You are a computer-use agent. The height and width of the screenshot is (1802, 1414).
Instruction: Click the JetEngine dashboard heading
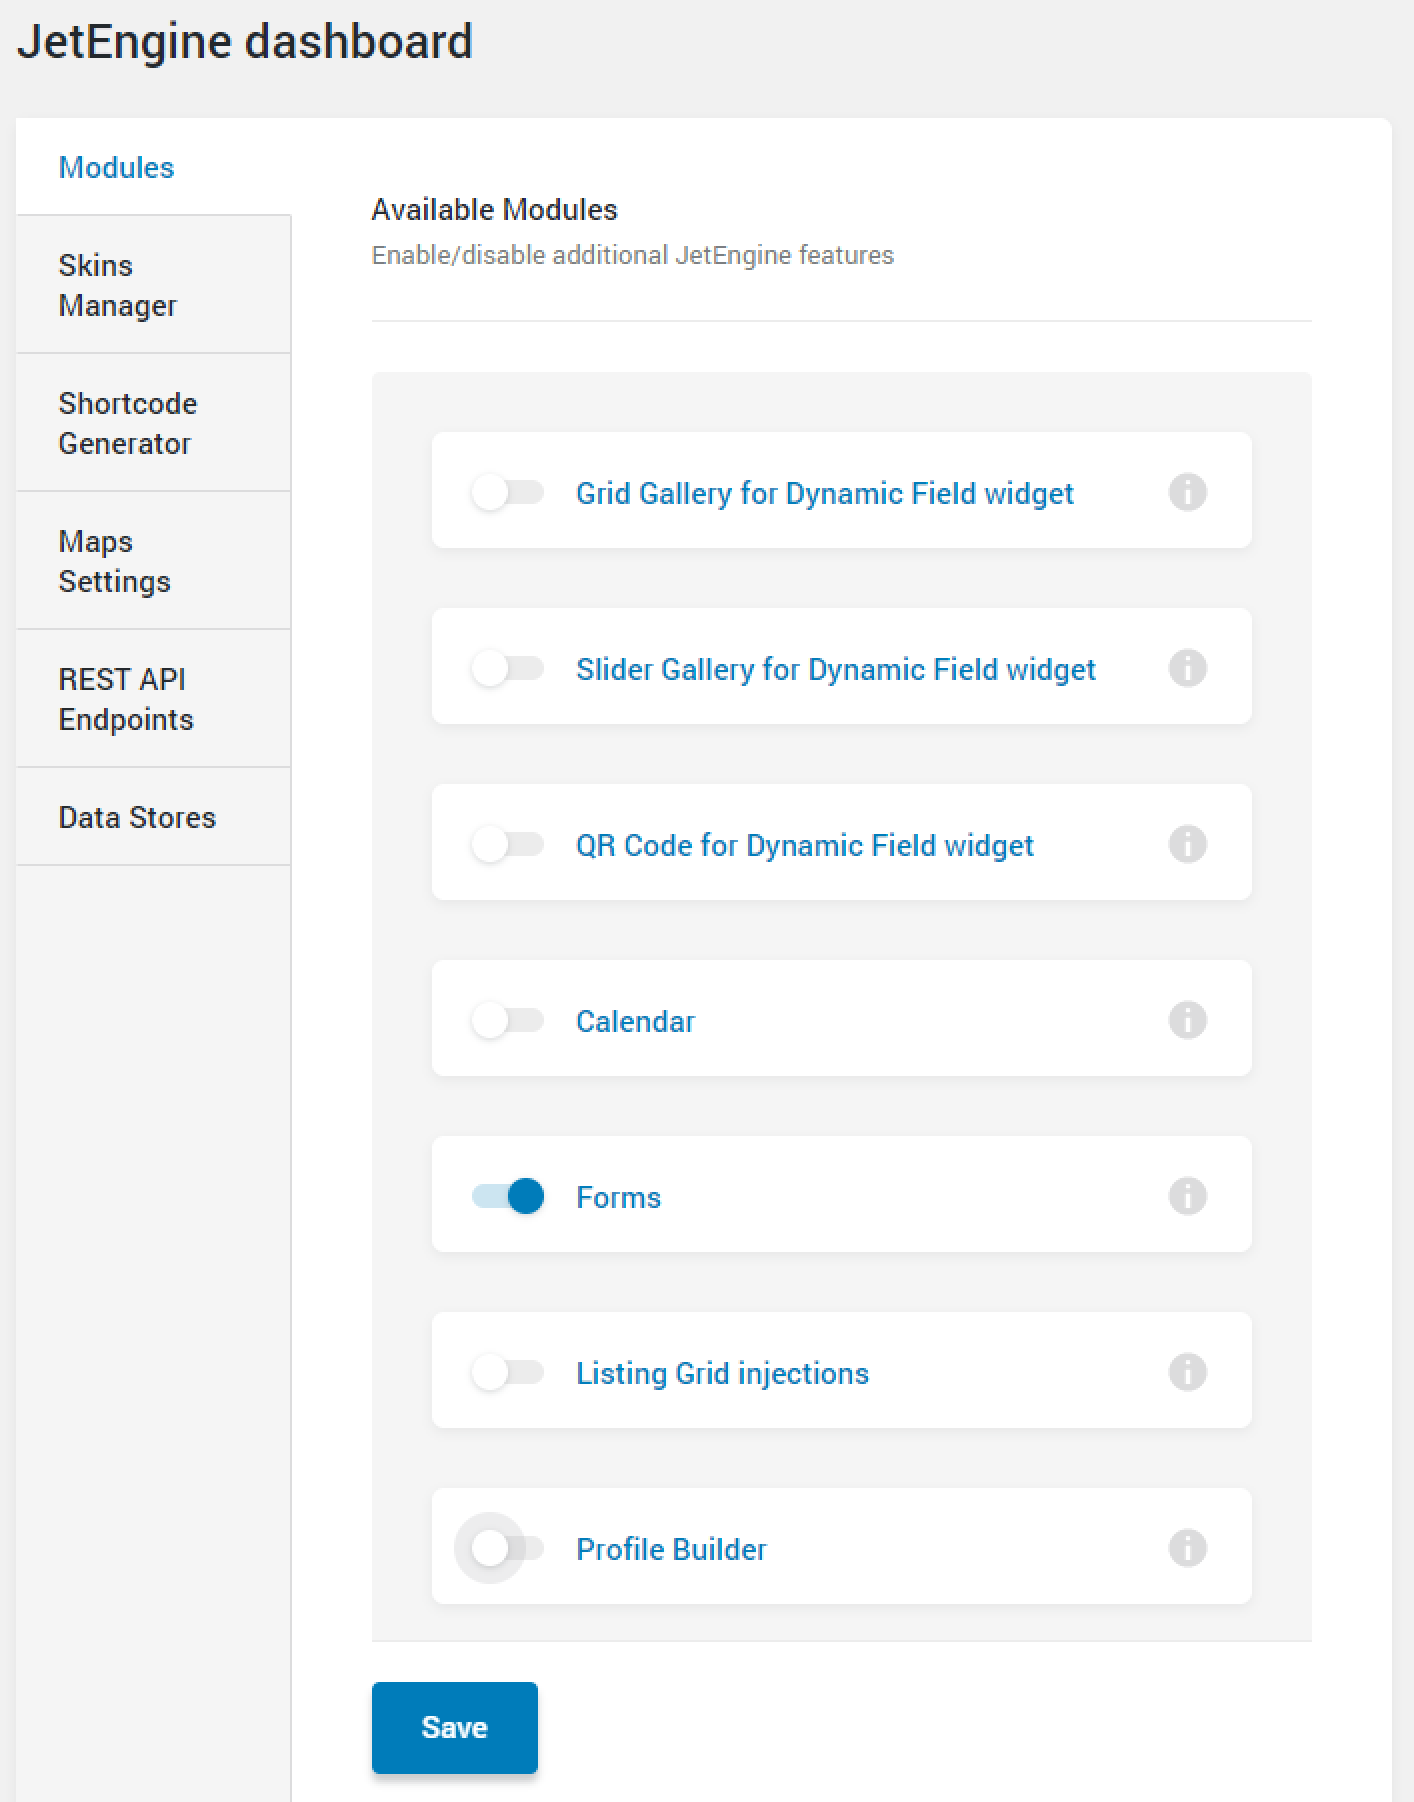(245, 41)
